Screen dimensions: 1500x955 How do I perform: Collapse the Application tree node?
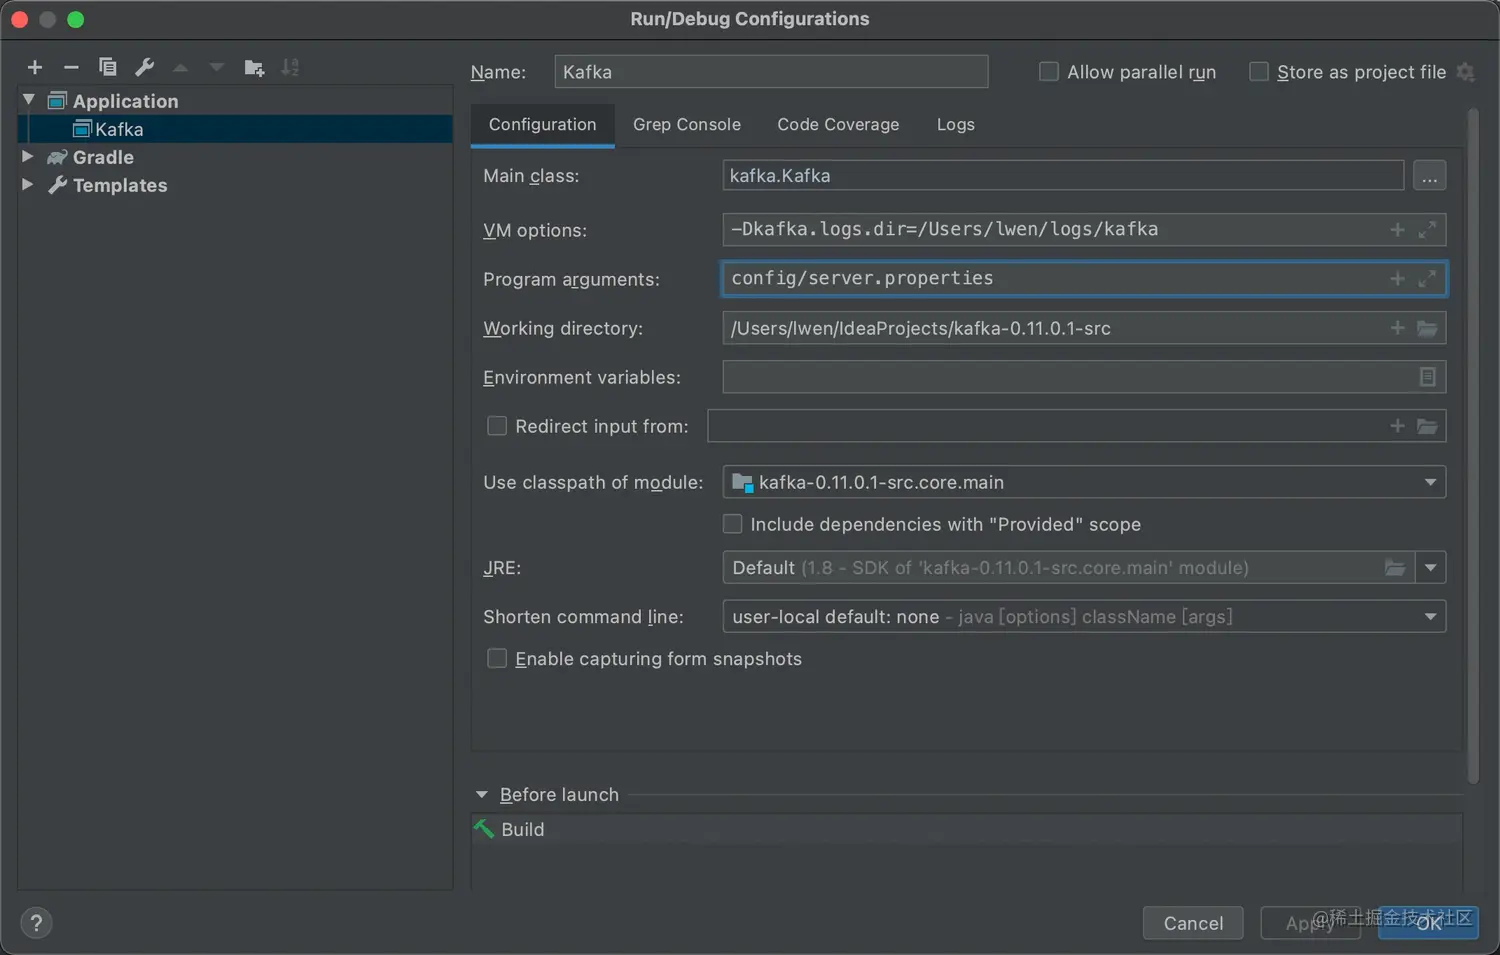pyautogui.click(x=29, y=100)
